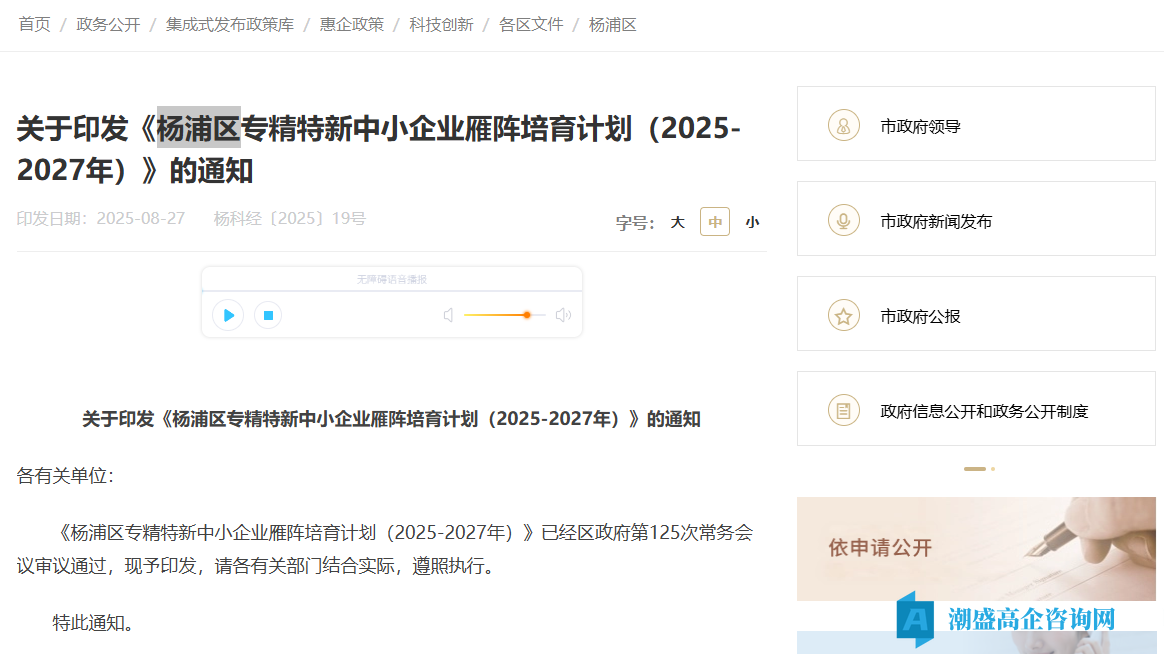Click the microphone icon for 市政府新闻发布
Image resolution: width=1164 pixels, height=654 pixels.
tap(843, 218)
